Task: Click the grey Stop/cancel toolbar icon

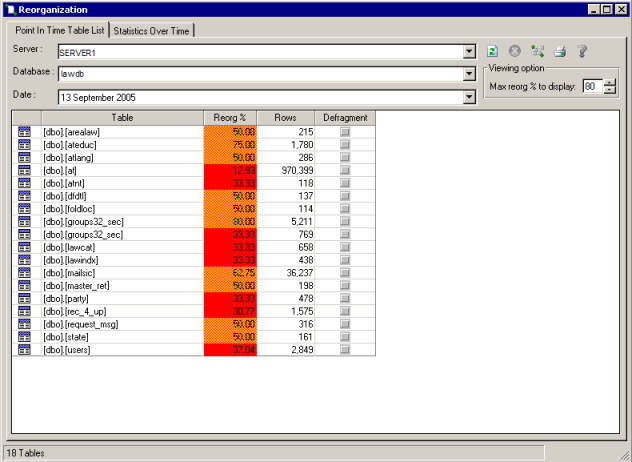Action: tap(515, 51)
